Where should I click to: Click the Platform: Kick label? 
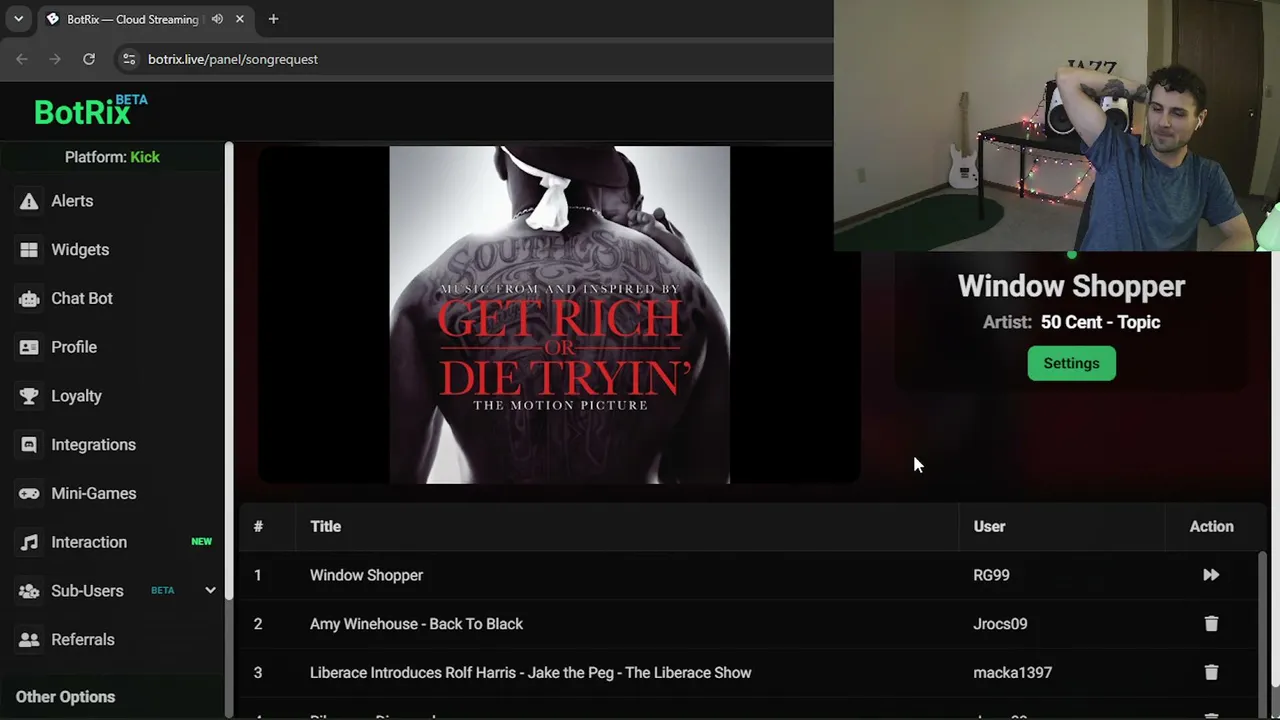[x=112, y=157]
